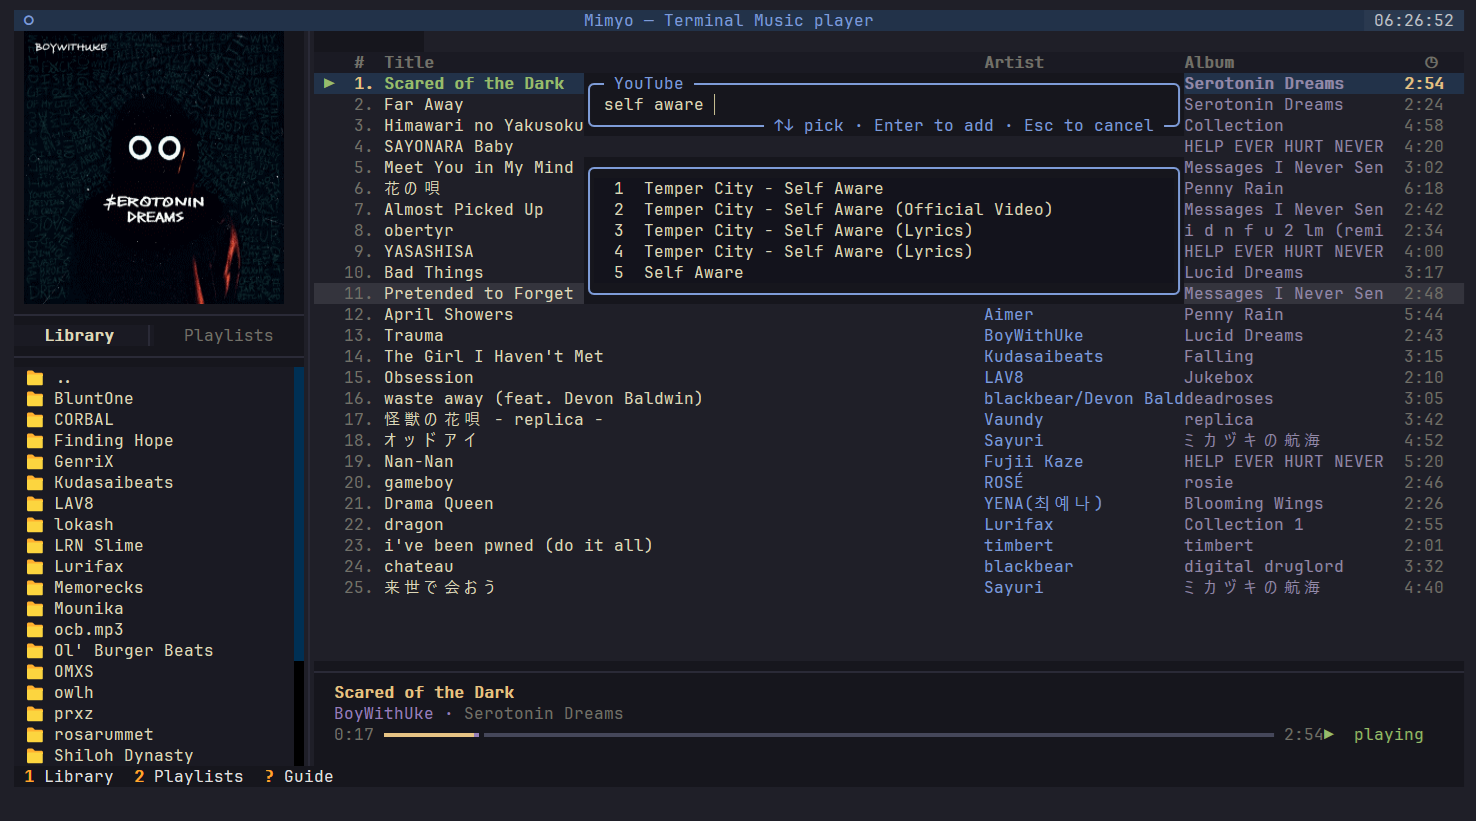Open the Finding Hope folder icon
The width and height of the screenshot is (1476, 821).
[35, 441]
